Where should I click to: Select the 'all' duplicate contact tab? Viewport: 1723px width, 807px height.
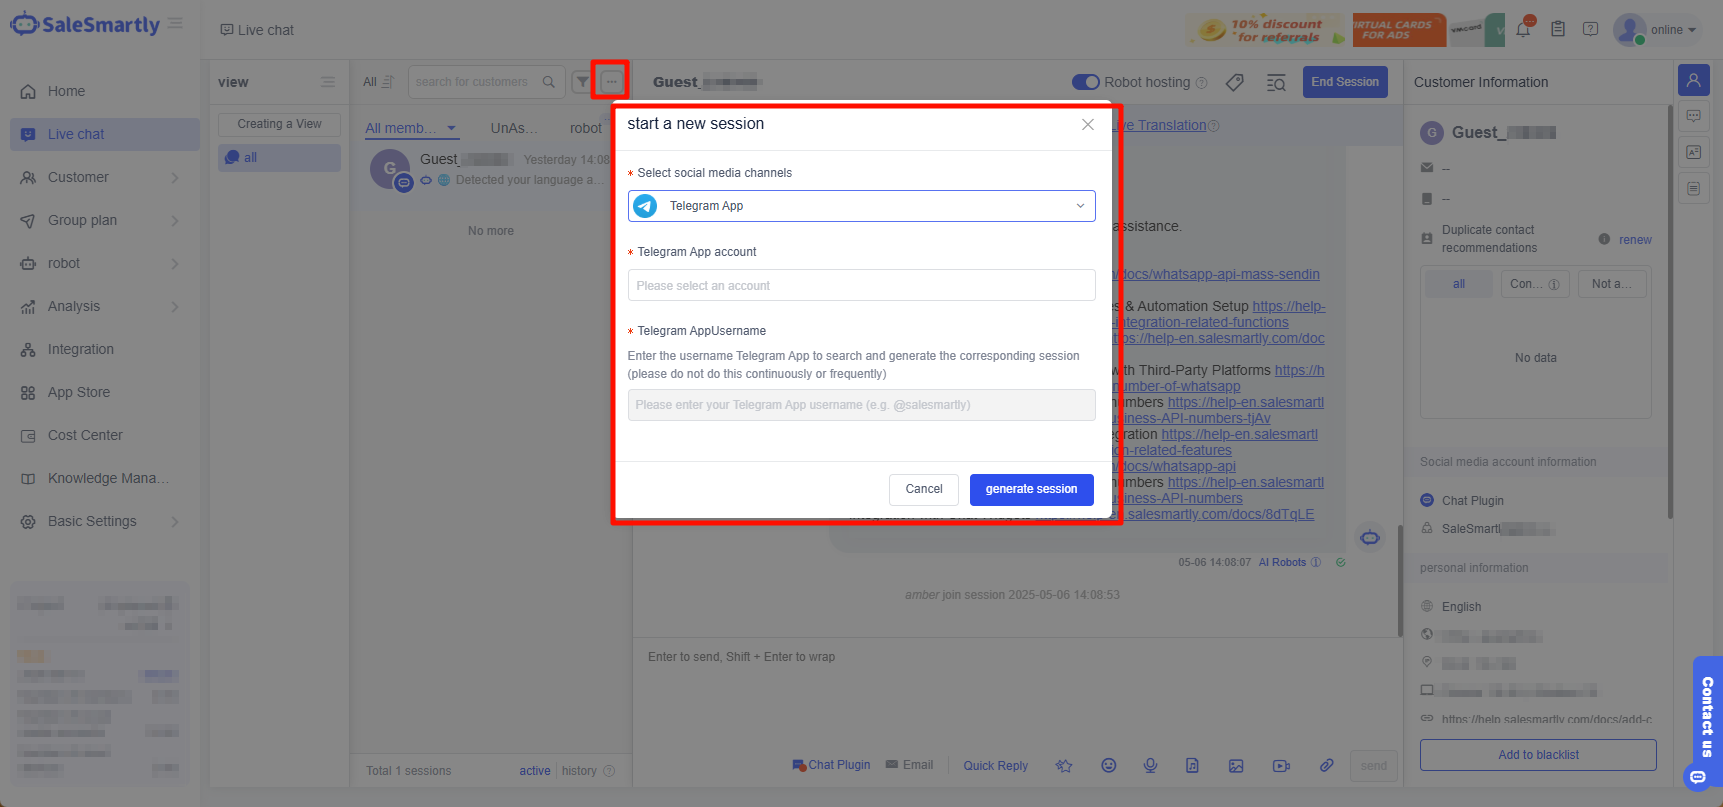coord(1459,284)
